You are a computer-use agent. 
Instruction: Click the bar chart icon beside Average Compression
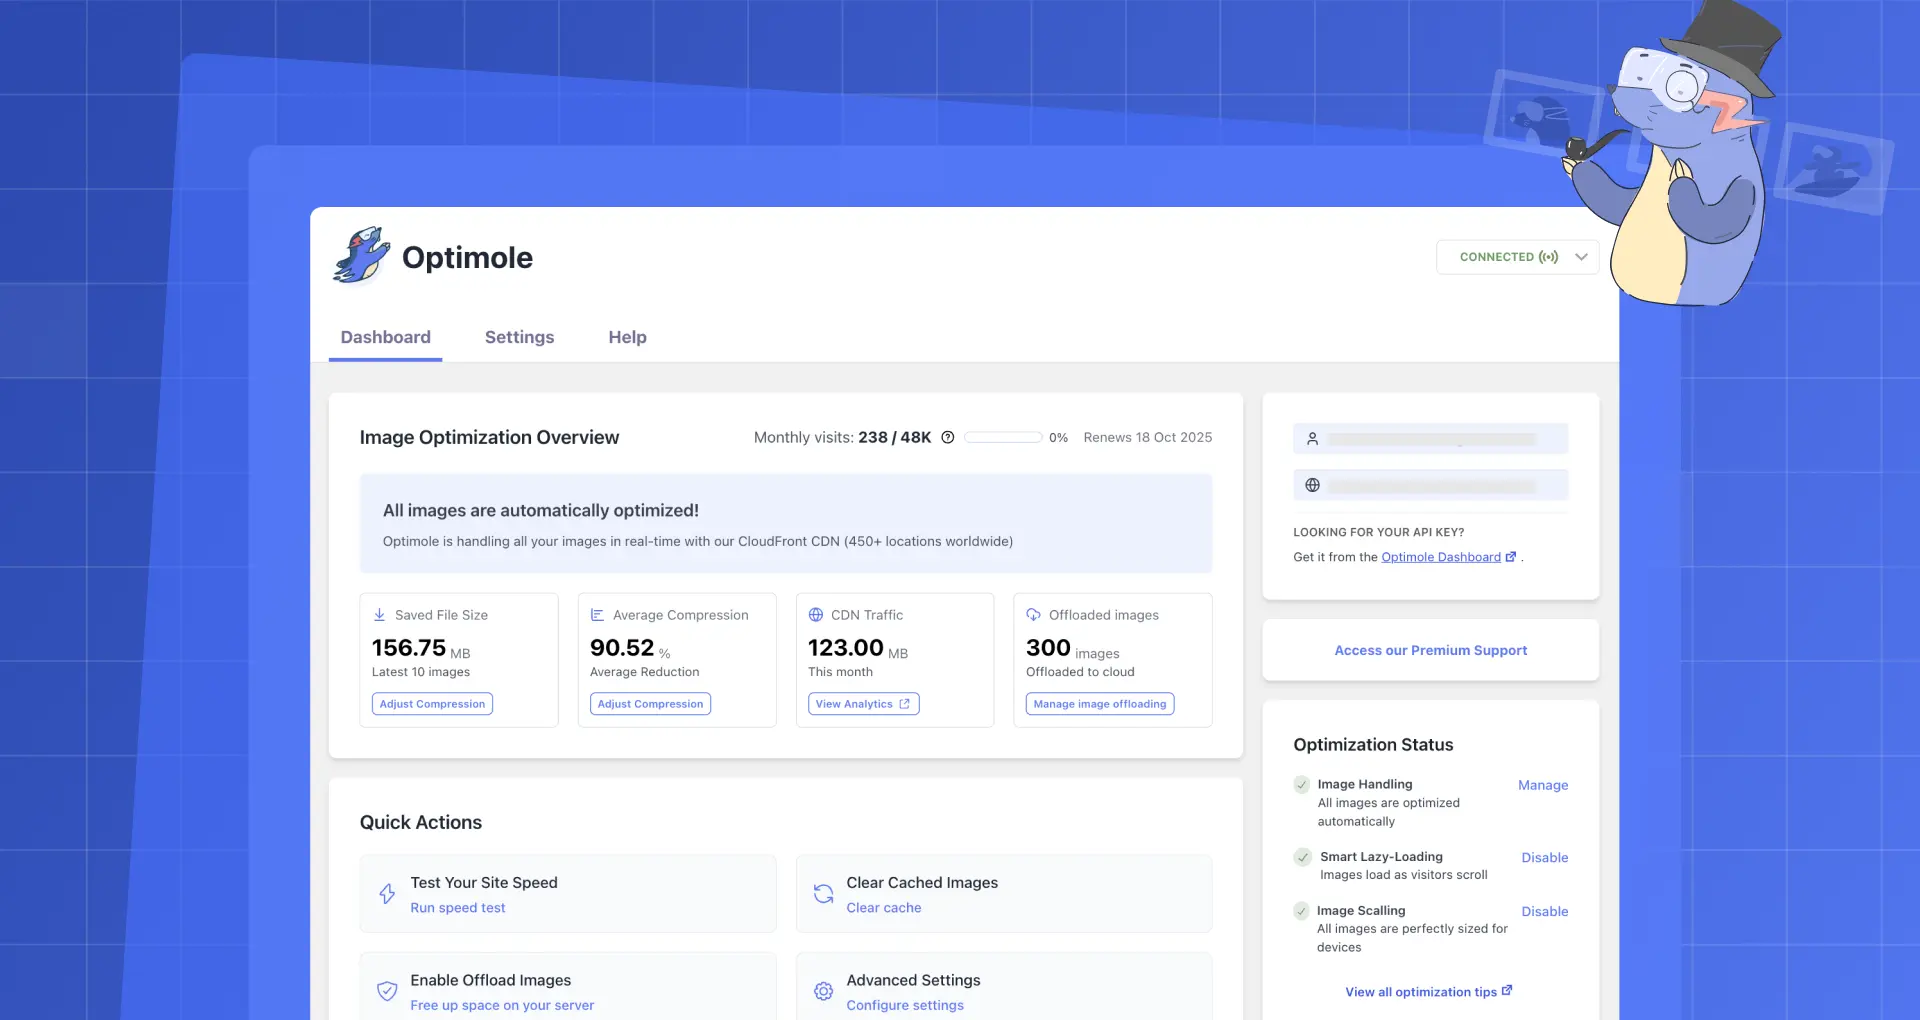pyautogui.click(x=598, y=614)
